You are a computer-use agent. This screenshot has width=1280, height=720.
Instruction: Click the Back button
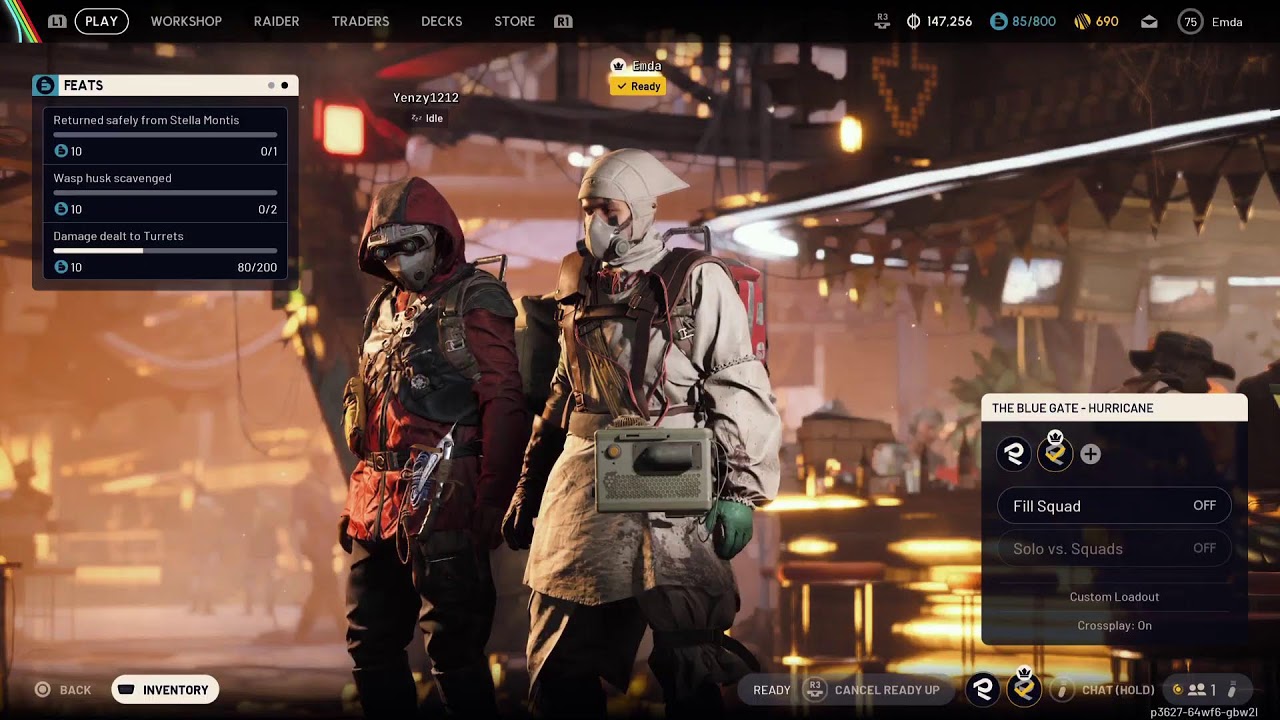63,689
